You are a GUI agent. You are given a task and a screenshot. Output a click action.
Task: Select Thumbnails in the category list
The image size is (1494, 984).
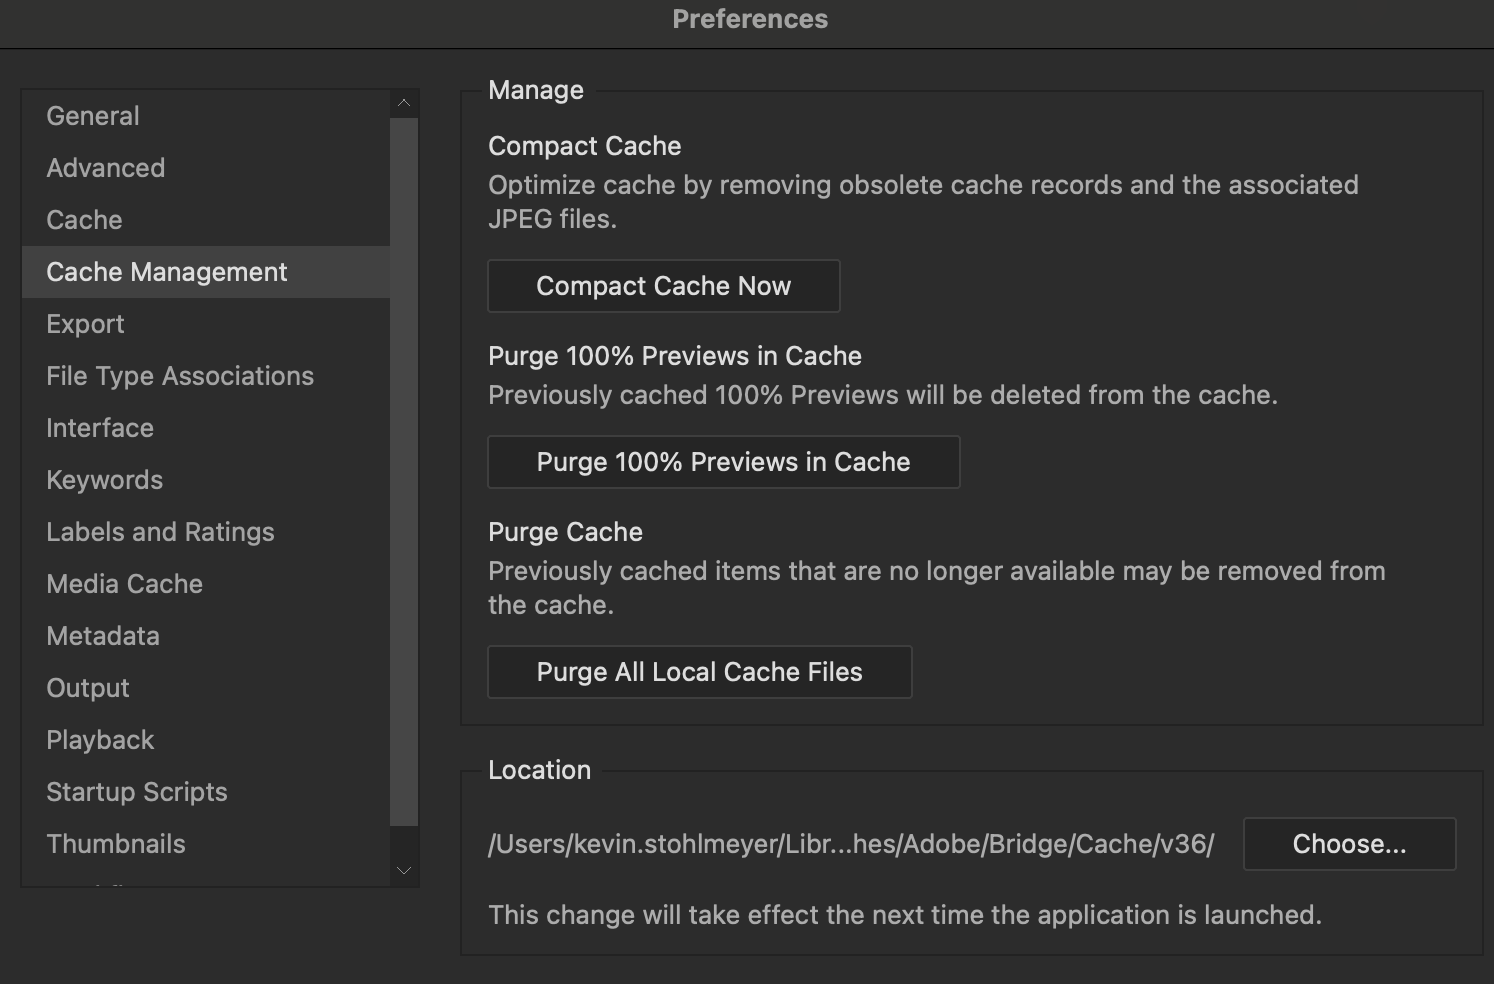point(116,844)
